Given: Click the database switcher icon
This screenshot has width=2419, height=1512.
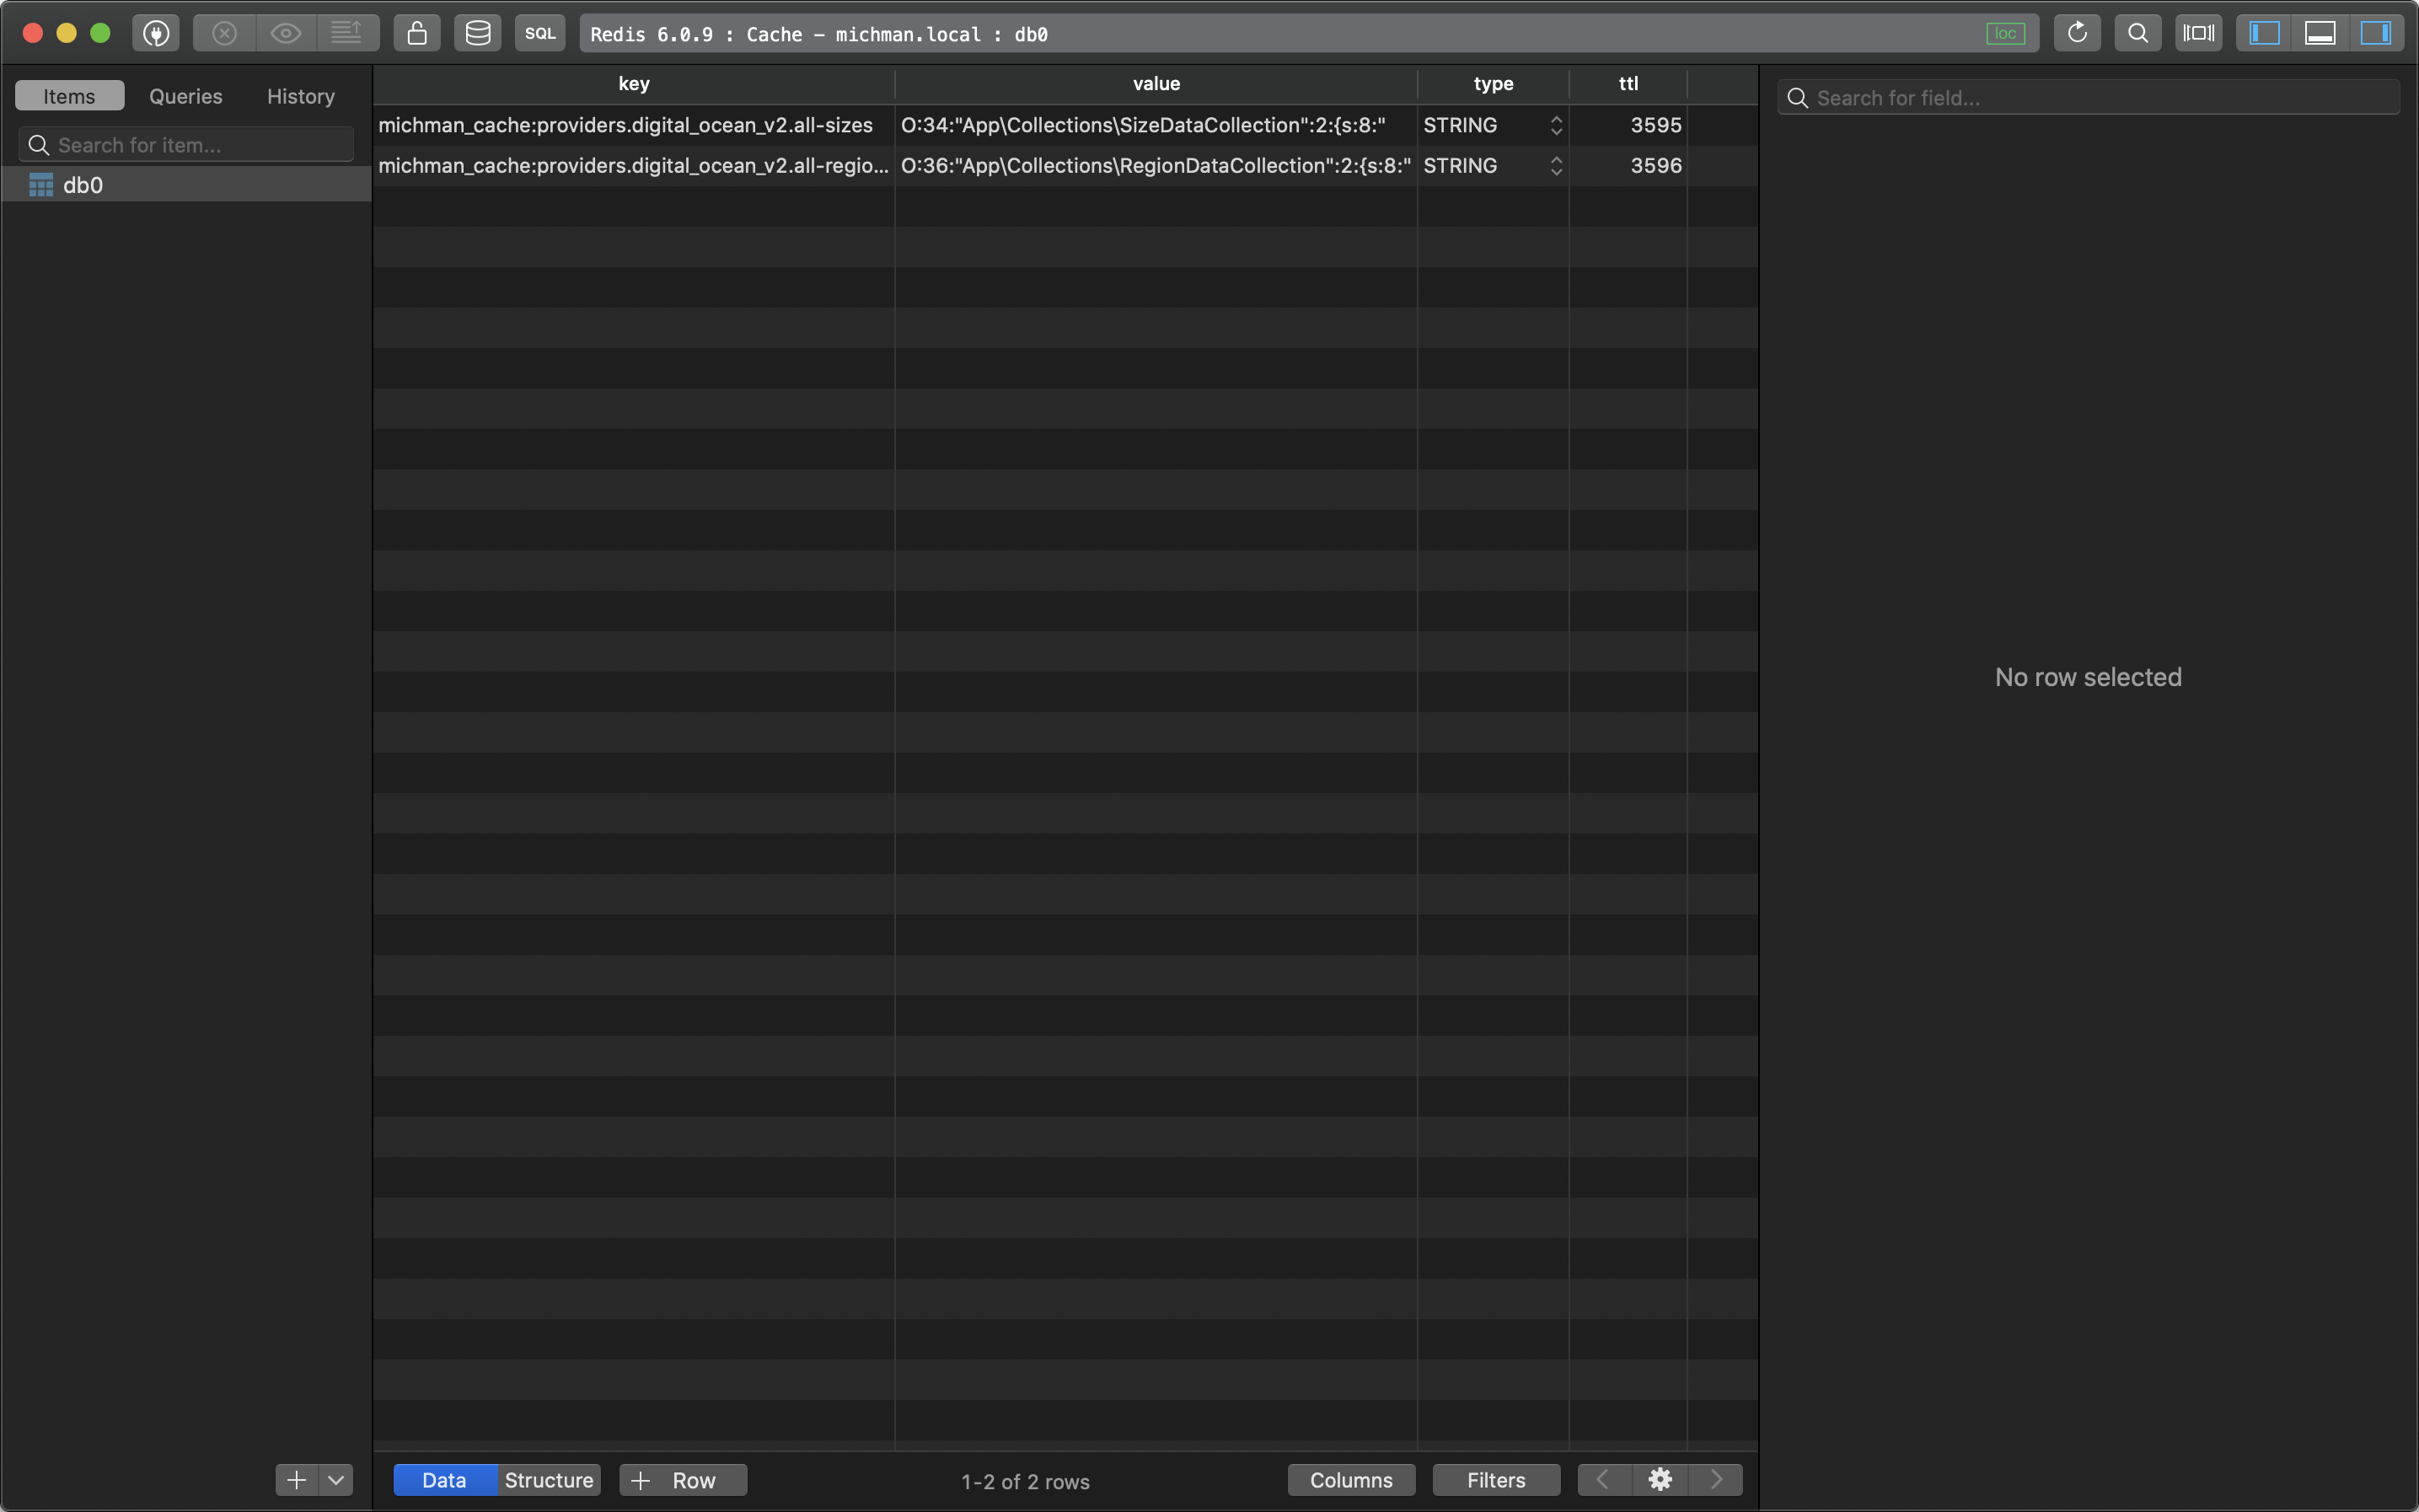Looking at the screenshot, I should point(478,33).
